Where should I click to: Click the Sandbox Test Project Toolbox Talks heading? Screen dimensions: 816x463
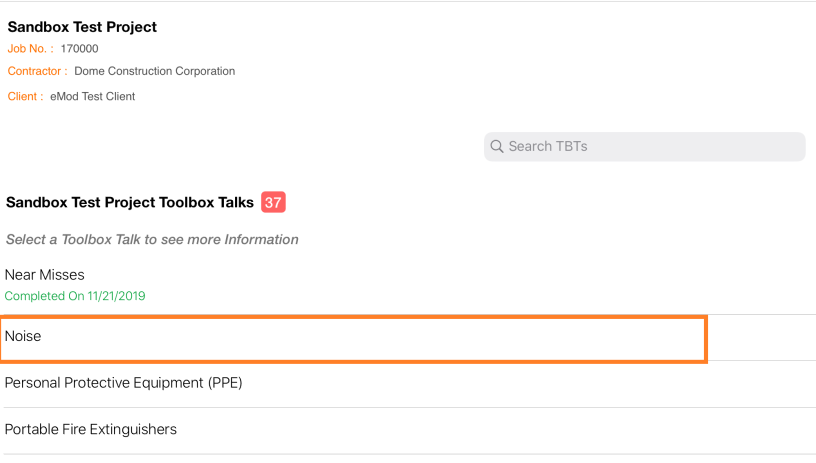click(x=130, y=202)
